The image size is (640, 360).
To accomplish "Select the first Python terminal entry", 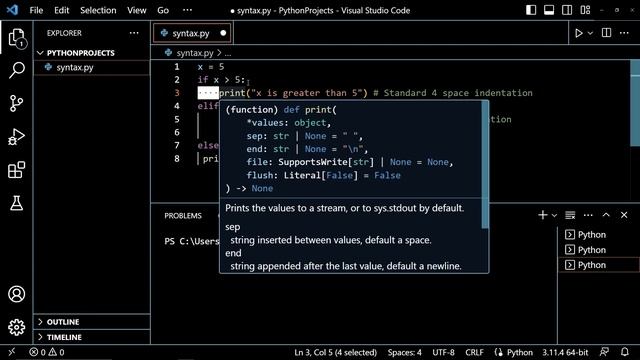I will tap(598, 235).
